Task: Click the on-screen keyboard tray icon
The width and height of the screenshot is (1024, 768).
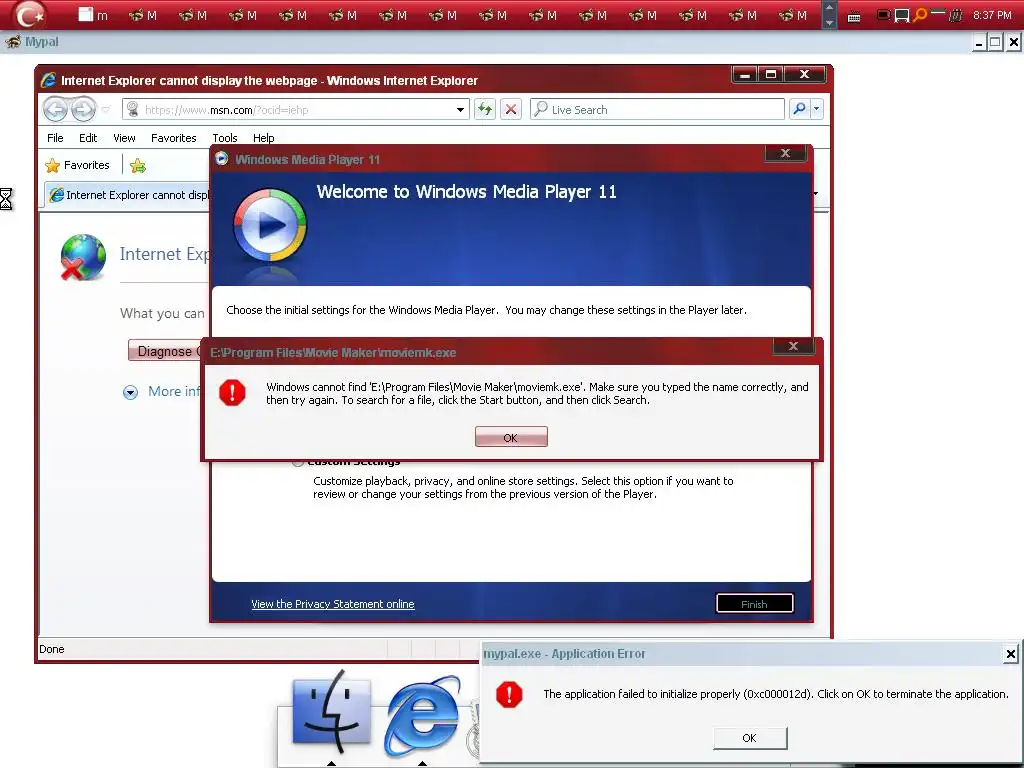Action: (x=854, y=16)
